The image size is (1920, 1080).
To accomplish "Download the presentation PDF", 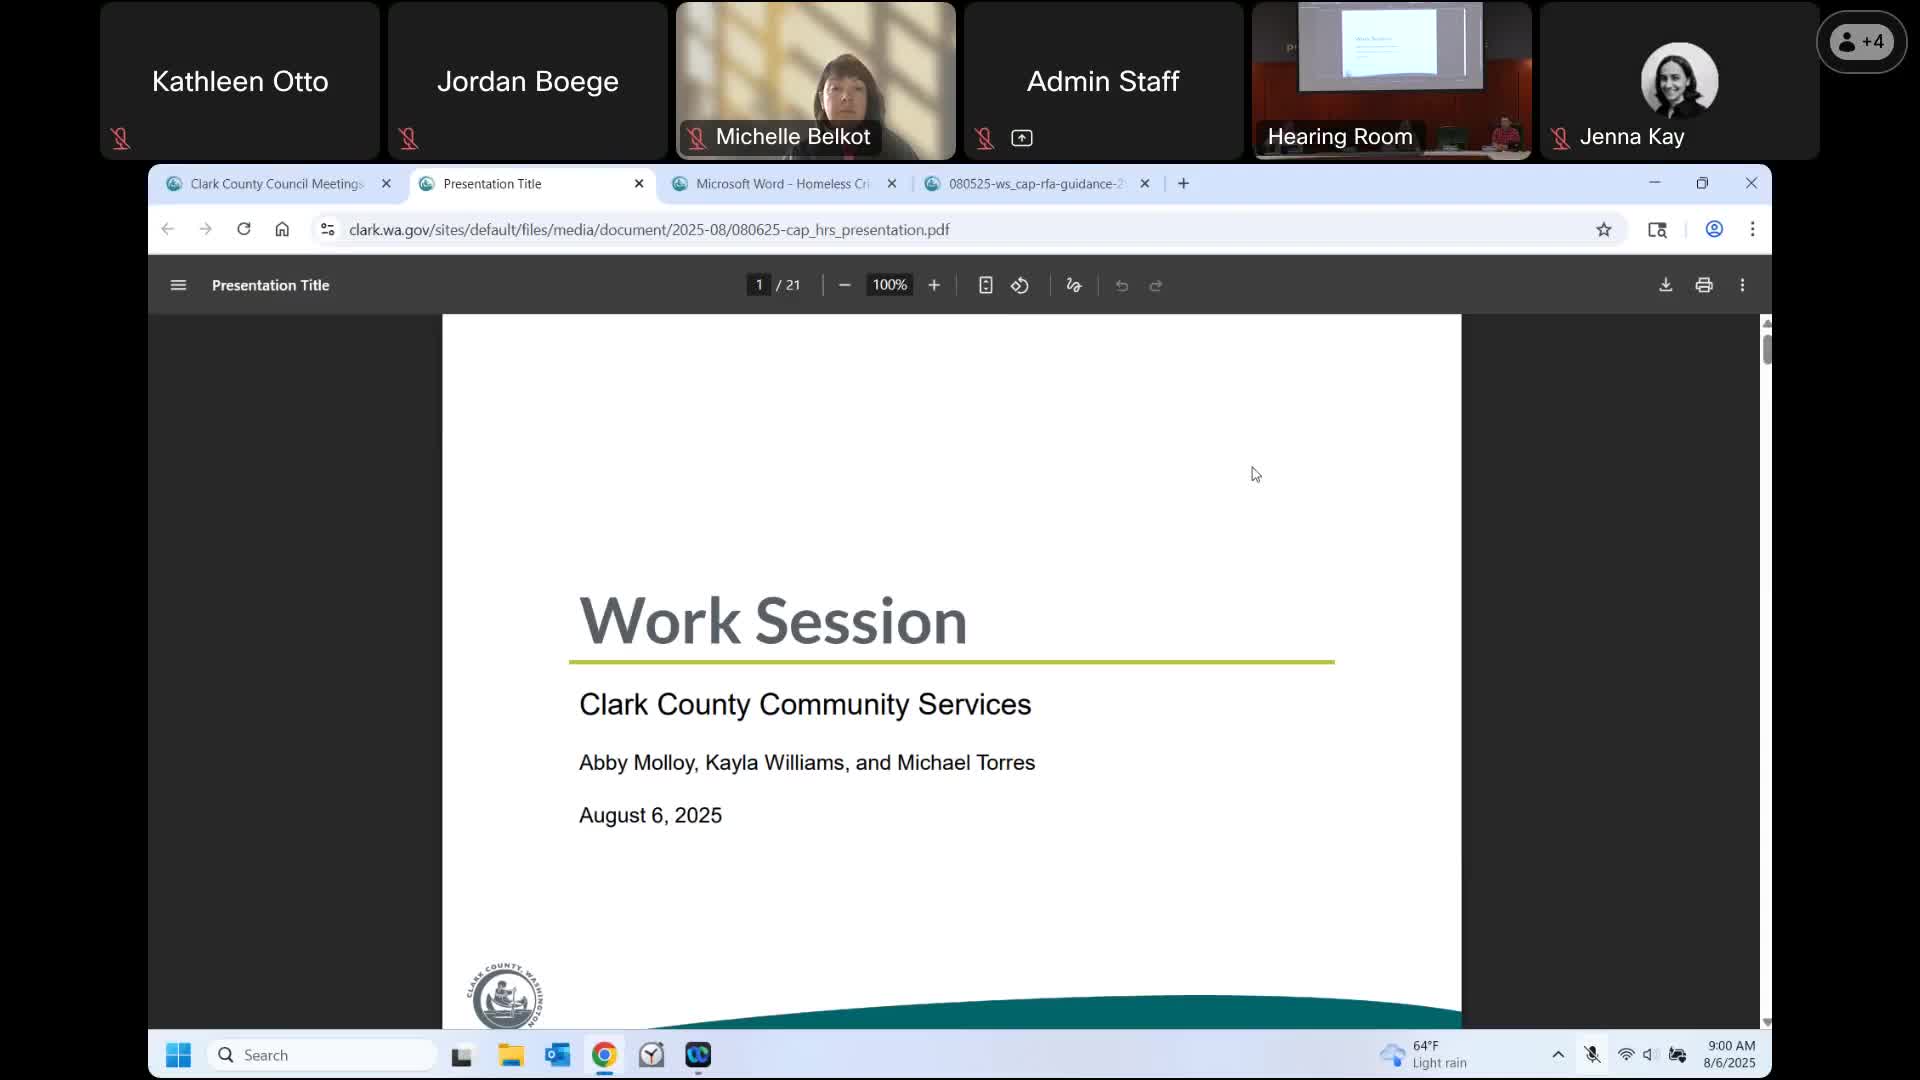I will 1665,285.
